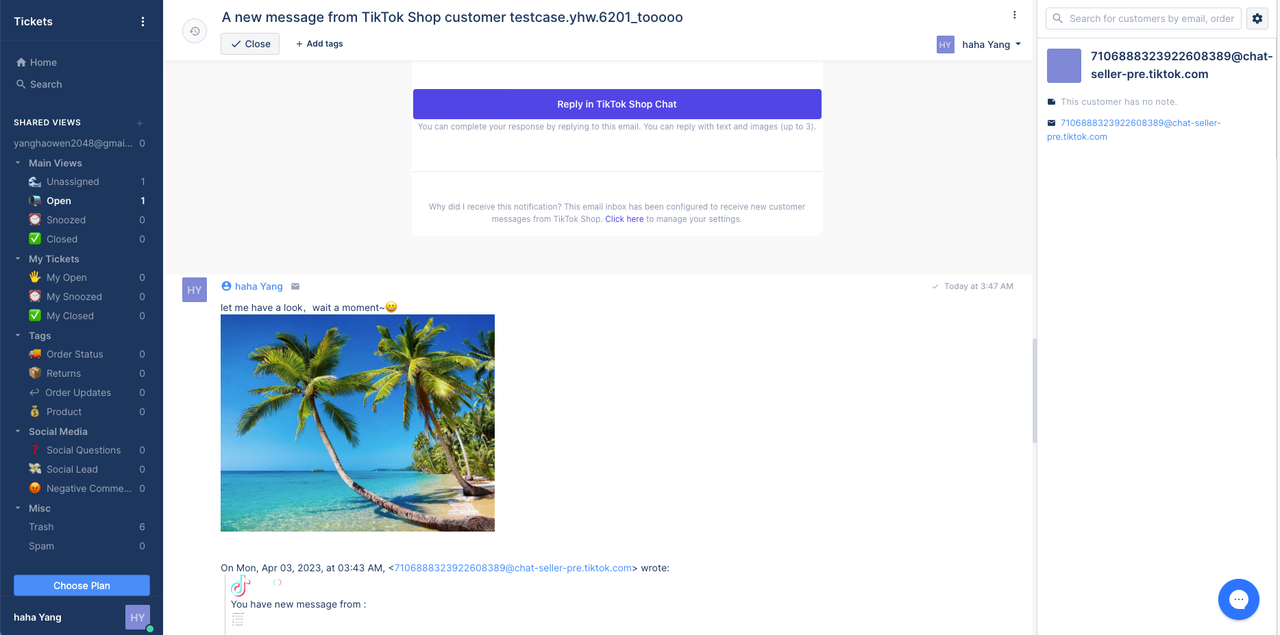The width and height of the screenshot is (1280, 635).
Task: Open the ticket history clock icon
Action: coord(194,31)
